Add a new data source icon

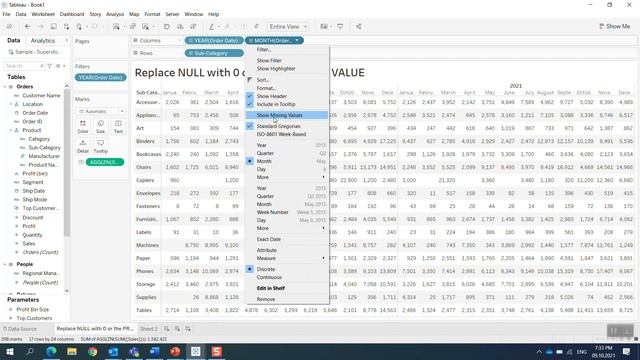click(x=66, y=27)
